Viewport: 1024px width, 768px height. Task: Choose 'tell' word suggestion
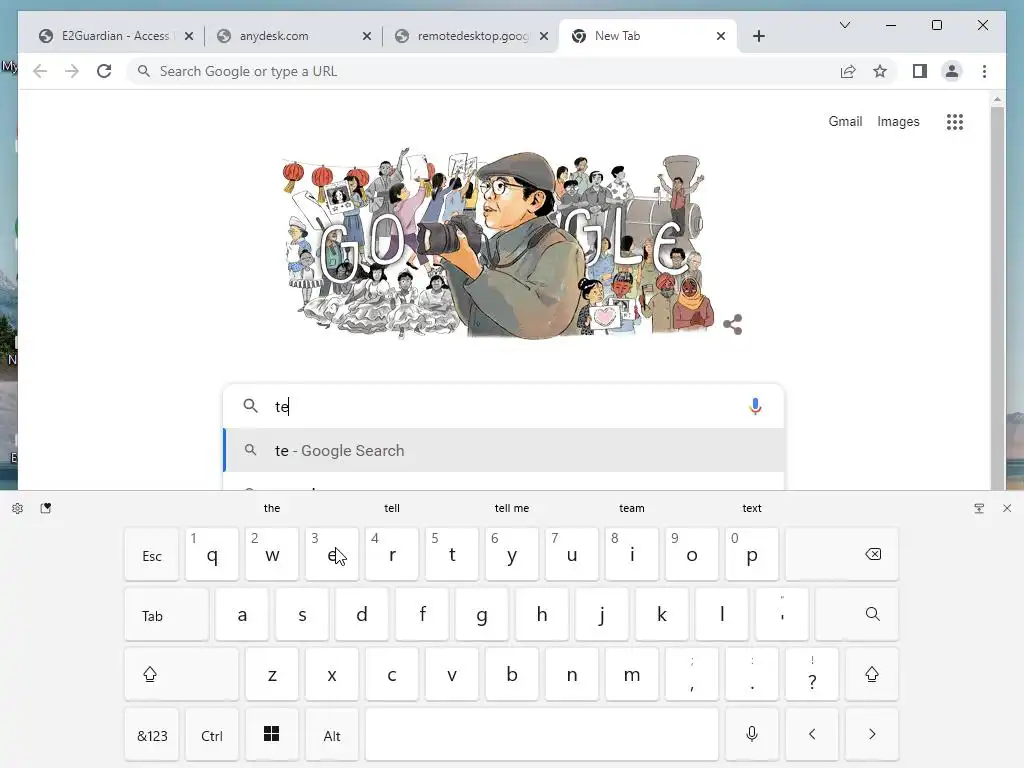coord(392,508)
